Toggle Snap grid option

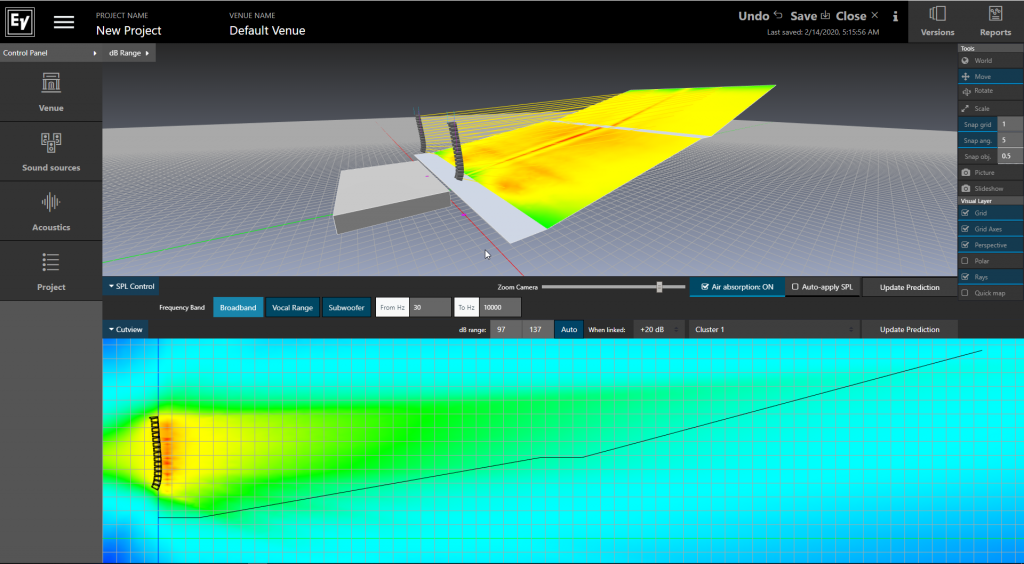click(x=978, y=125)
